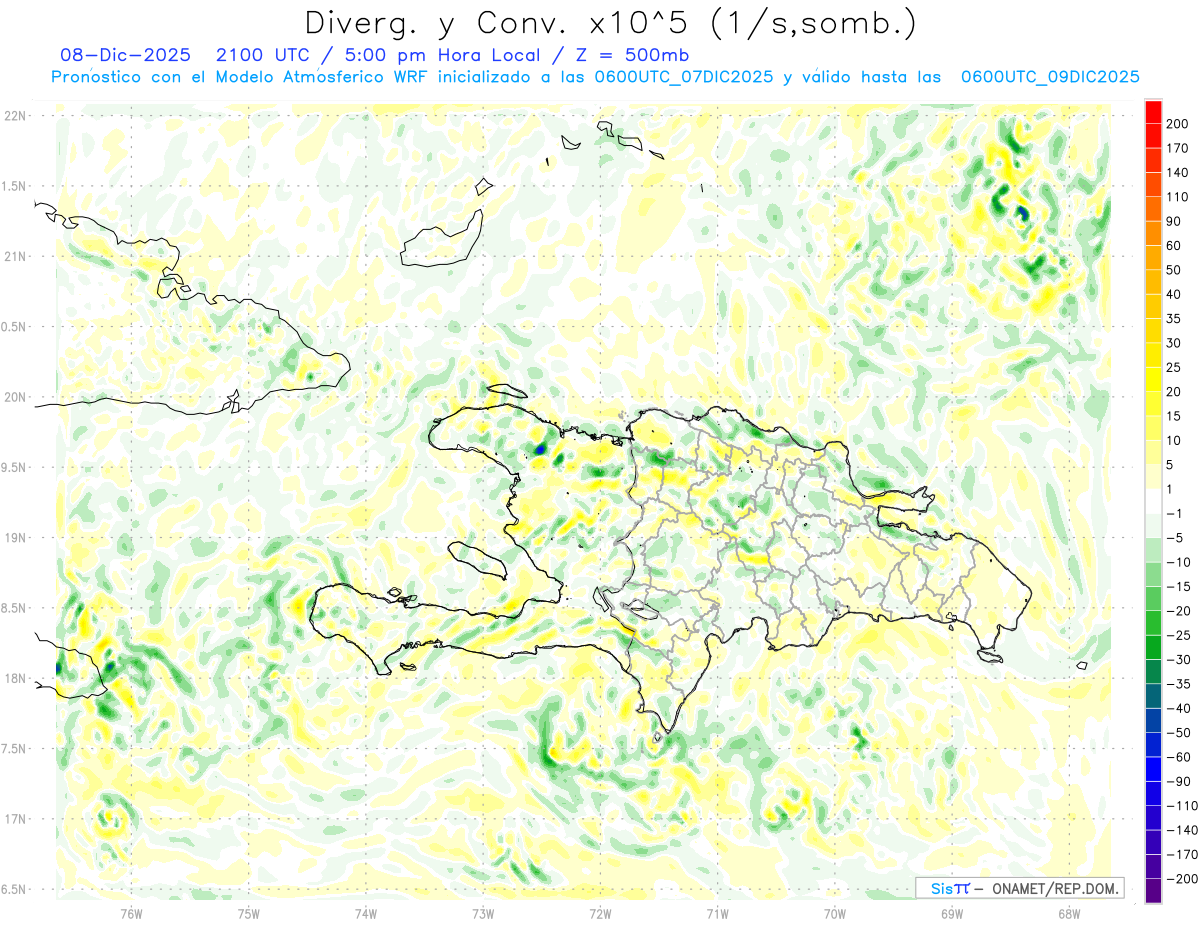Click the green swatch between -20 and -25
Image resolution: width=1200 pixels, height=927 pixels.
[1153, 624]
